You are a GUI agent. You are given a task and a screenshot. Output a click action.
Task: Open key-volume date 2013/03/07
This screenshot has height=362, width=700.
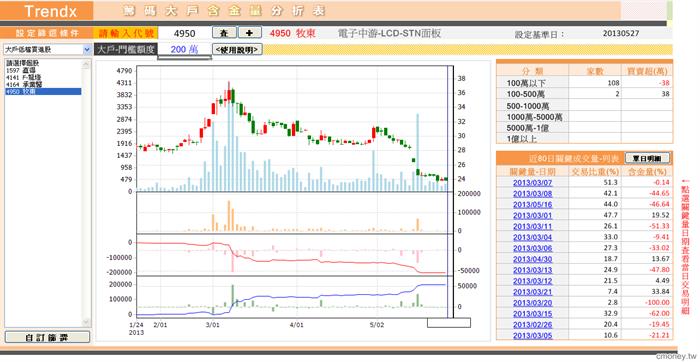click(532, 183)
